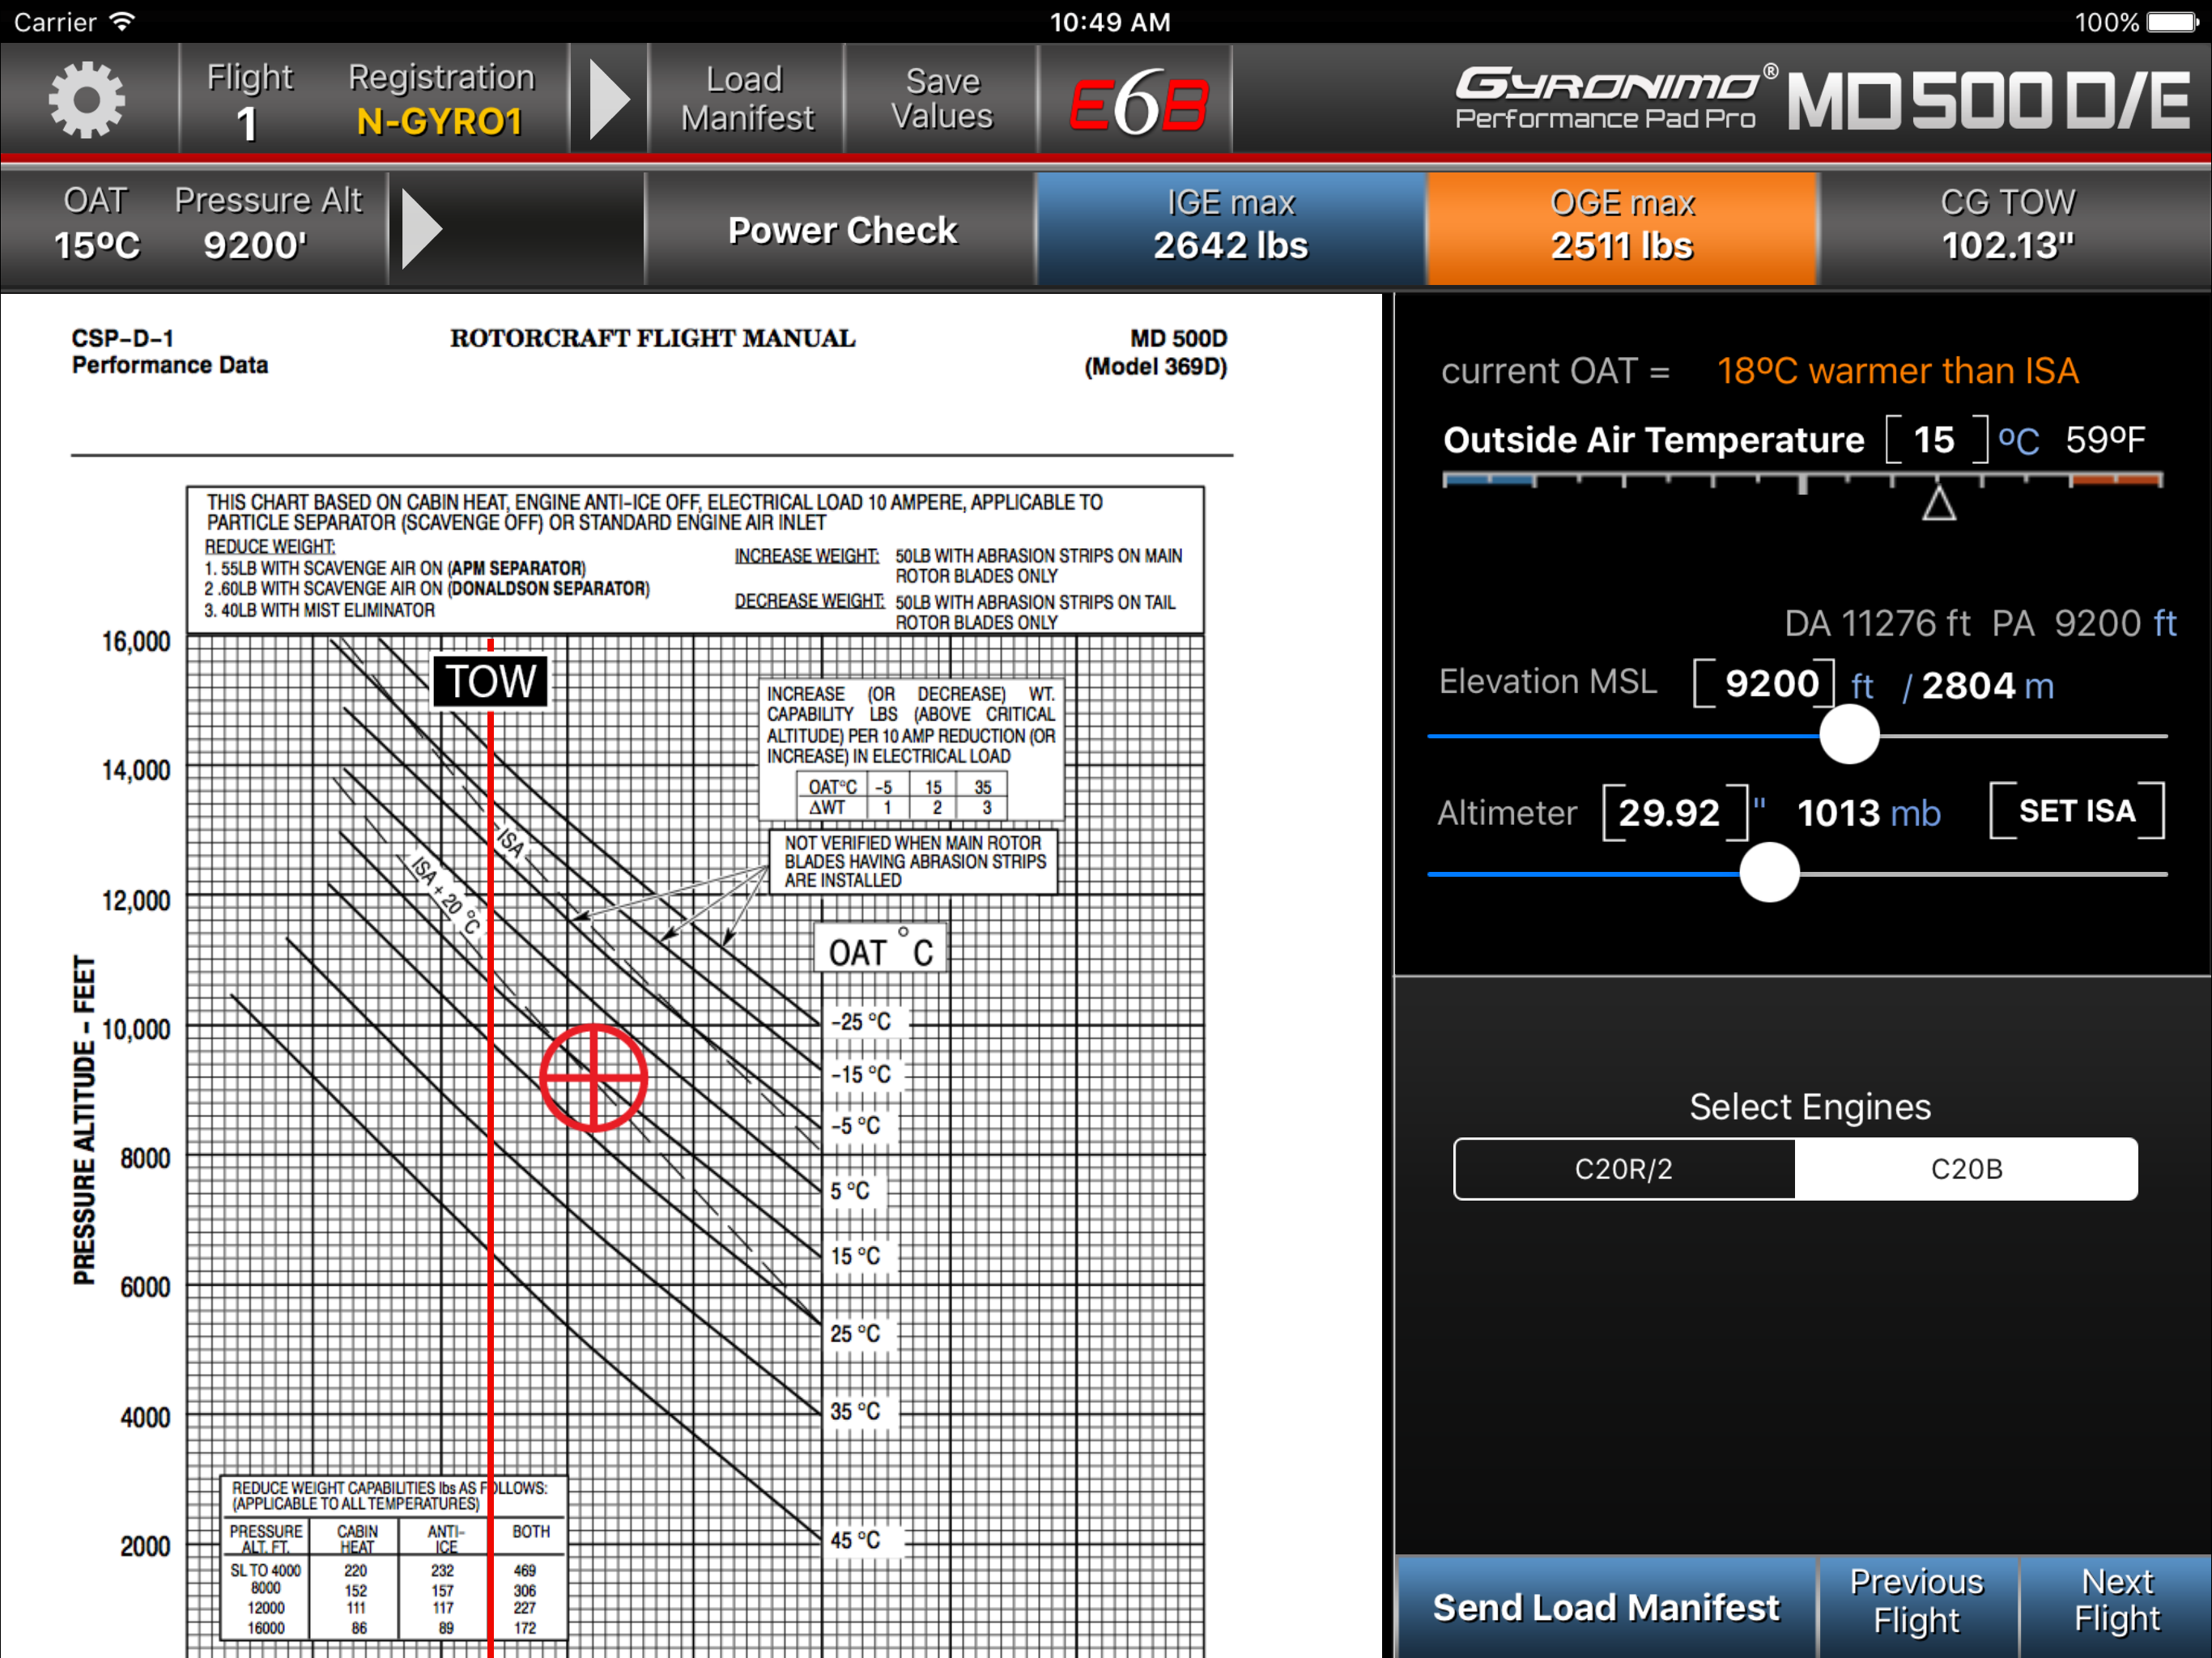Click the -25 °C OAT curve label

point(860,1021)
